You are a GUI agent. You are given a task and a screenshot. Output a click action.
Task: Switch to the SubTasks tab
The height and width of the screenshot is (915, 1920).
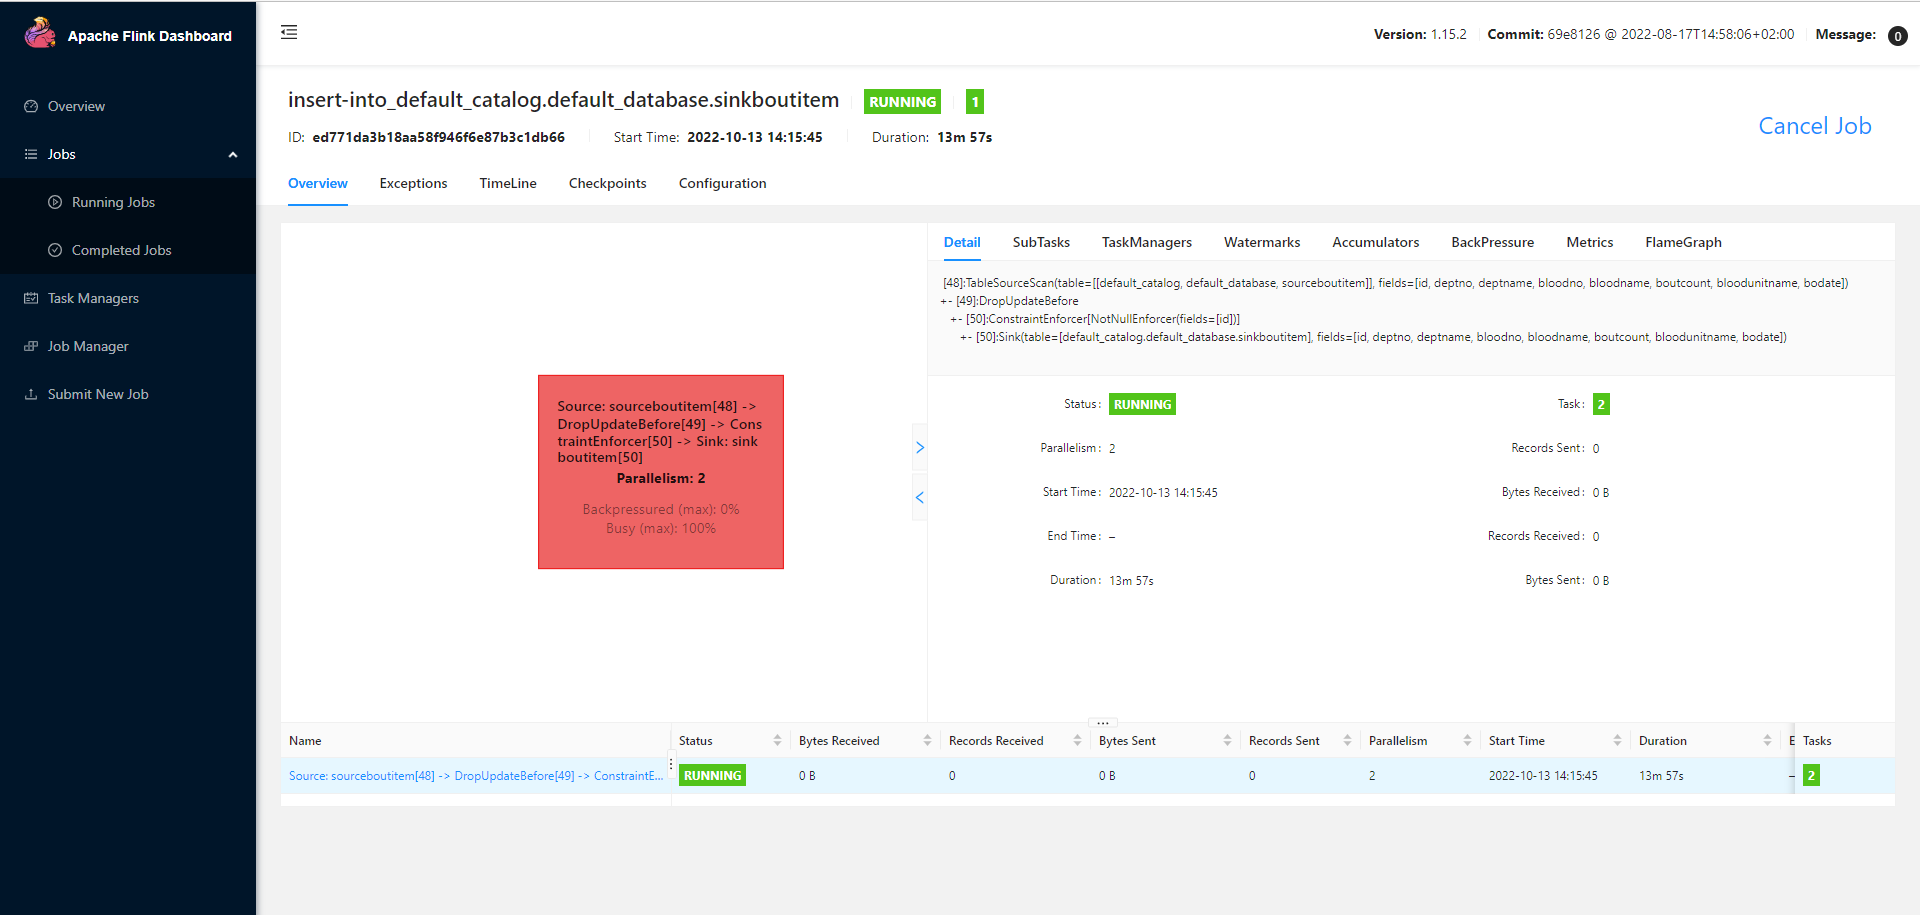(1041, 242)
